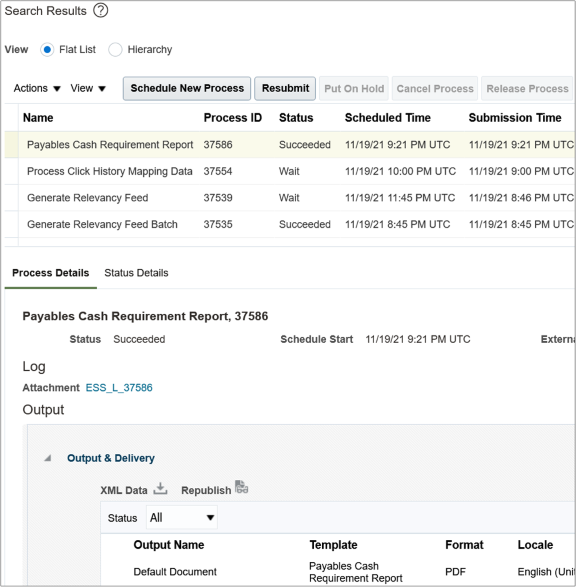The width and height of the screenshot is (576, 587).
Task: Click the Resubmit button
Action: point(285,88)
